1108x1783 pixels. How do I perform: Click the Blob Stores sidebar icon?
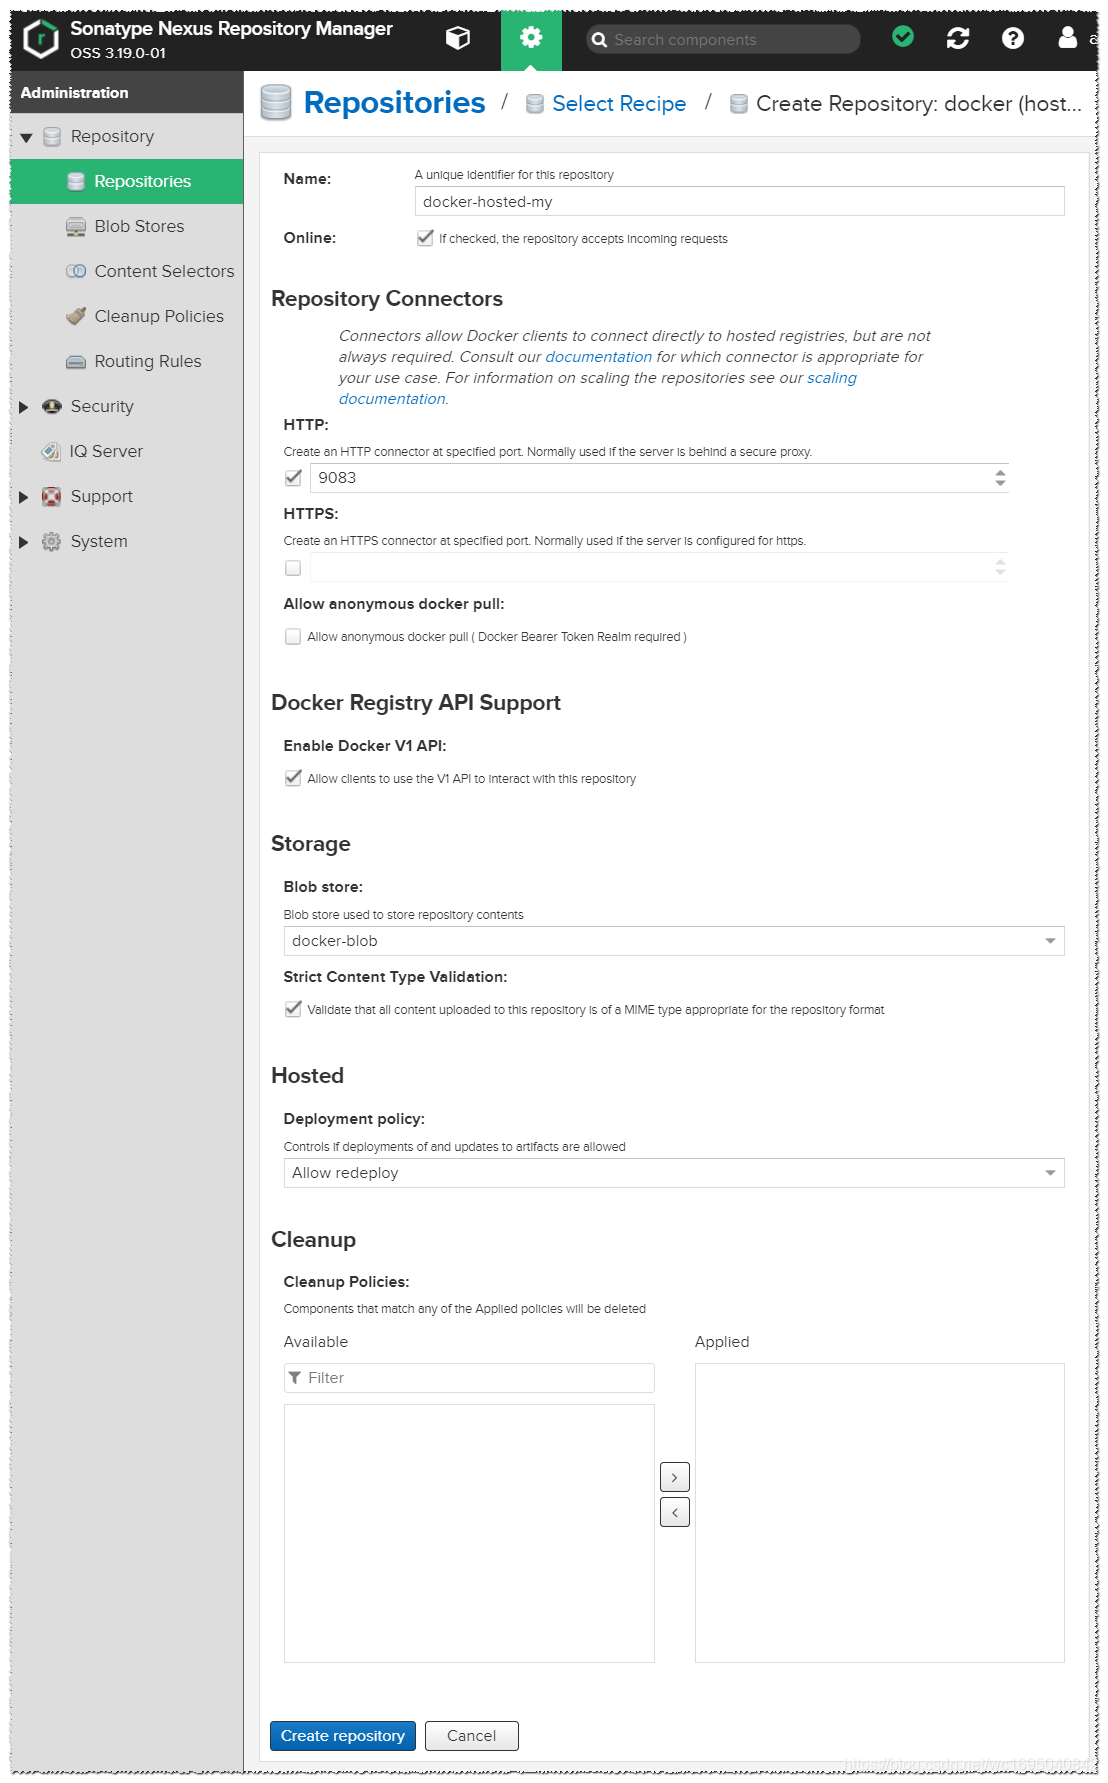pyautogui.click(x=76, y=227)
